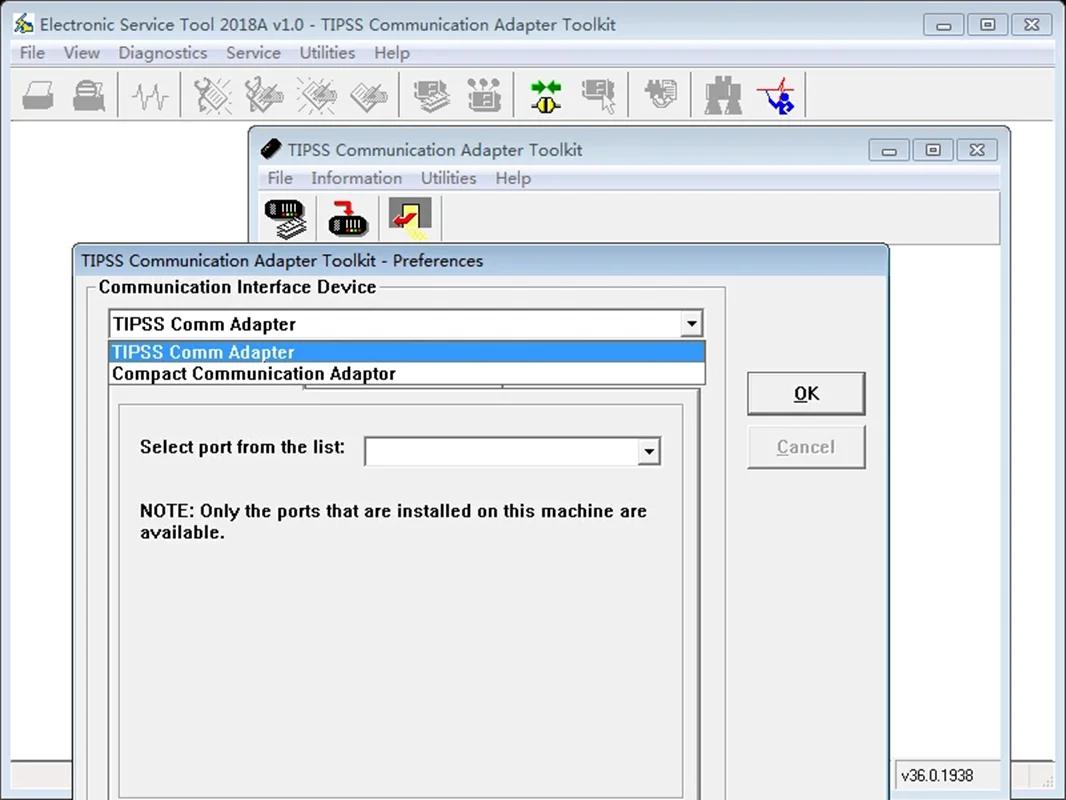1066x800 pixels.
Task: Click the yellow preferences icon in Toolkit
Action: pyautogui.click(x=410, y=218)
